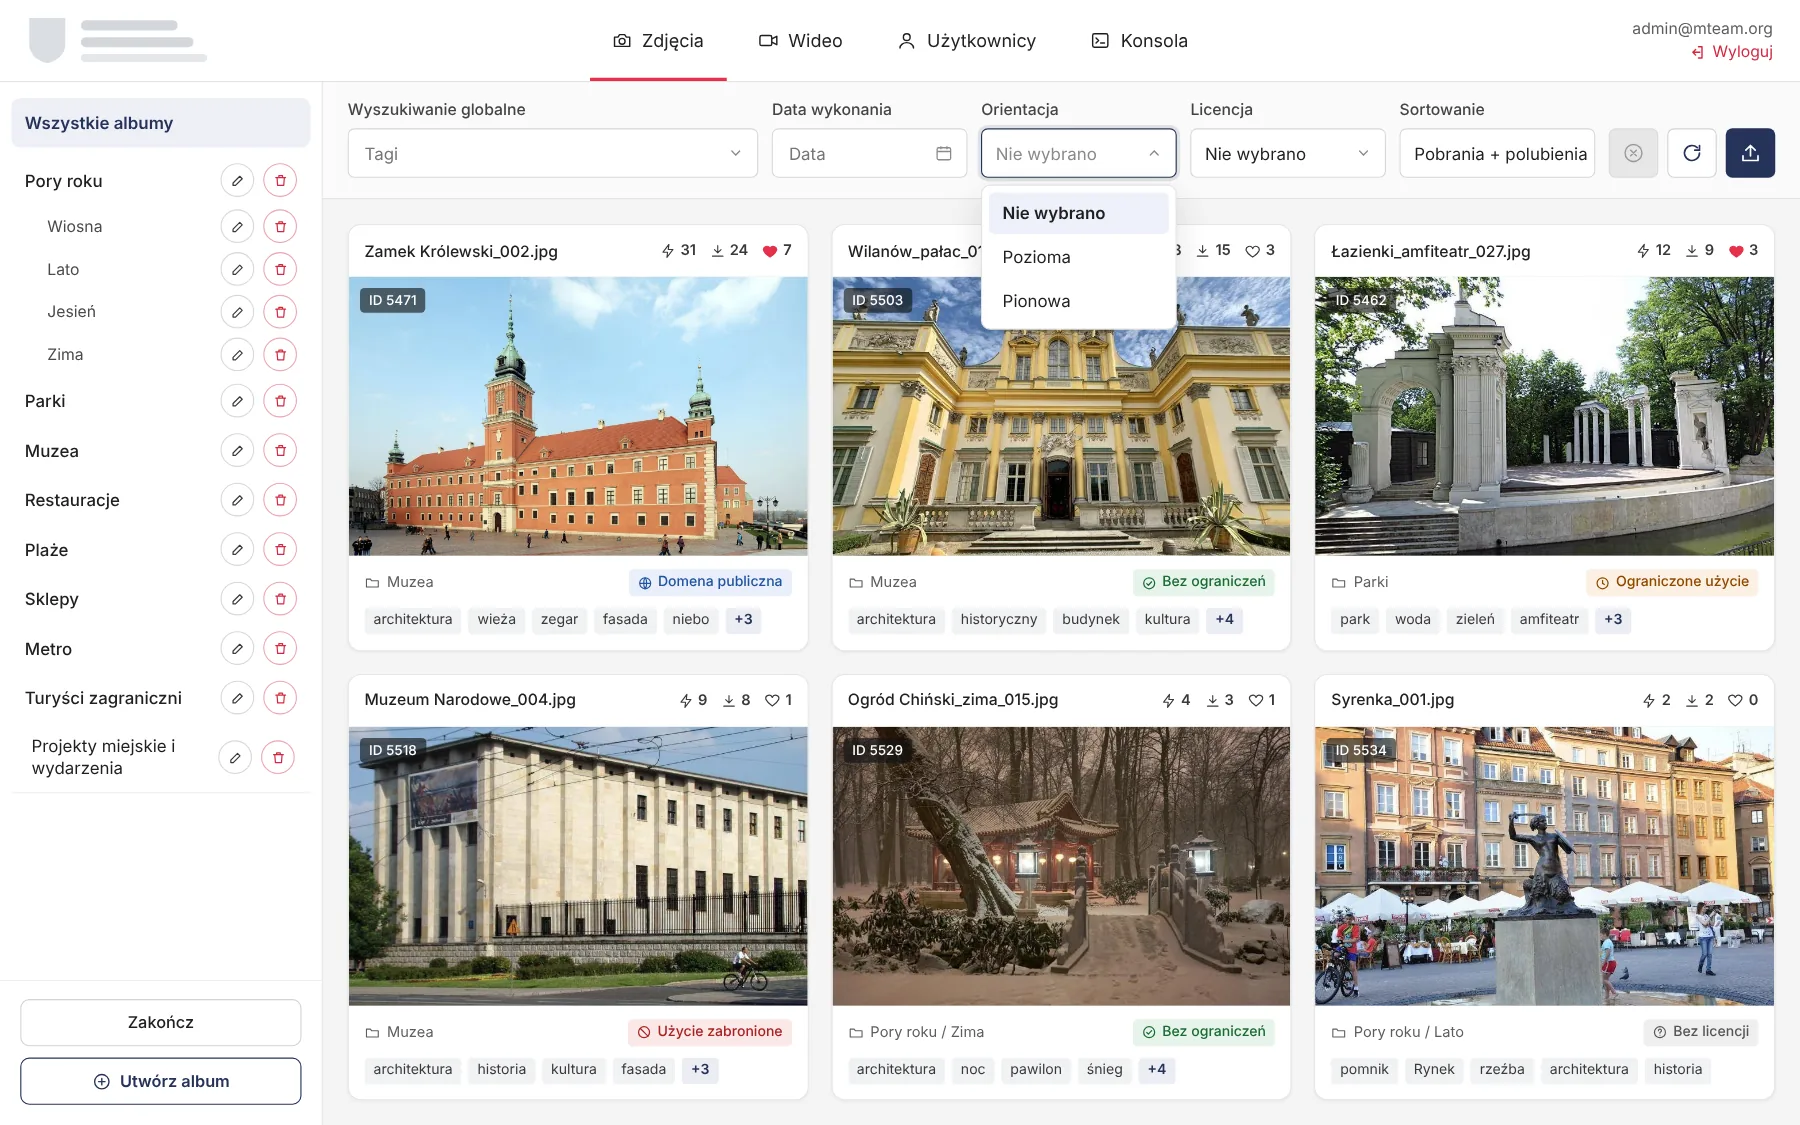Create album with Utwórz album button
Image resolution: width=1800 pixels, height=1125 pixels.
[161, 1081]
